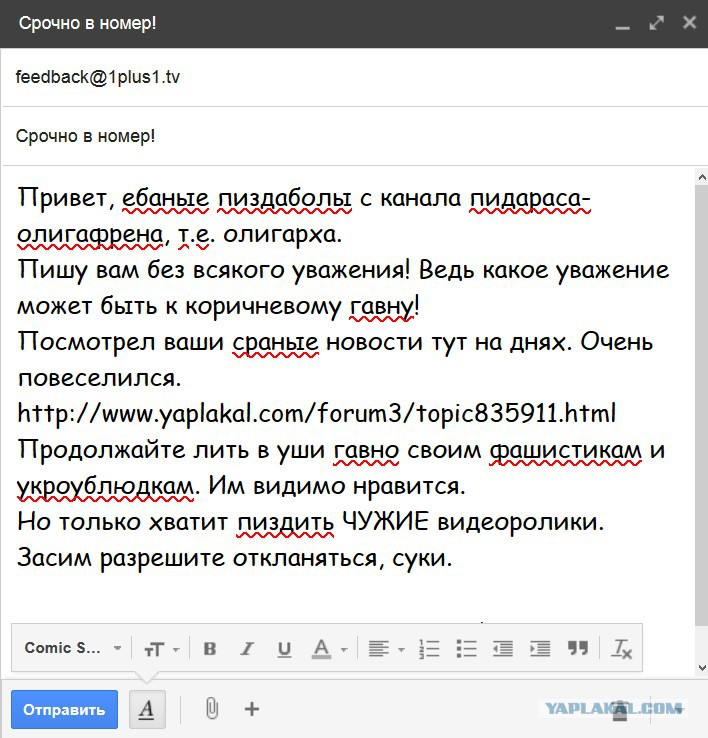Click the scrollbar up arrow

[x=702, y=177]
